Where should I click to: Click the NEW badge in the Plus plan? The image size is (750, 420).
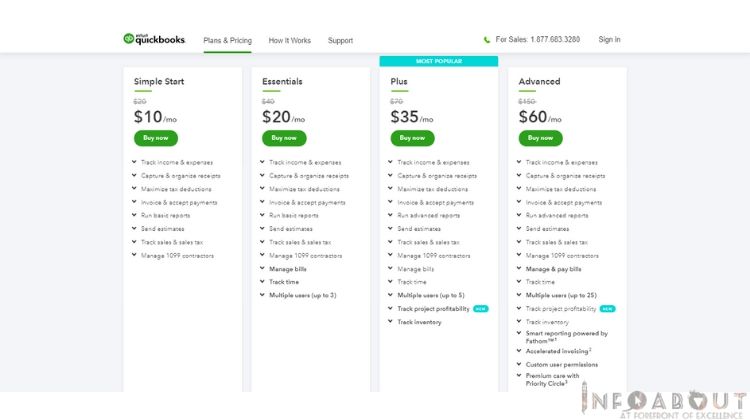click(480, 309)
